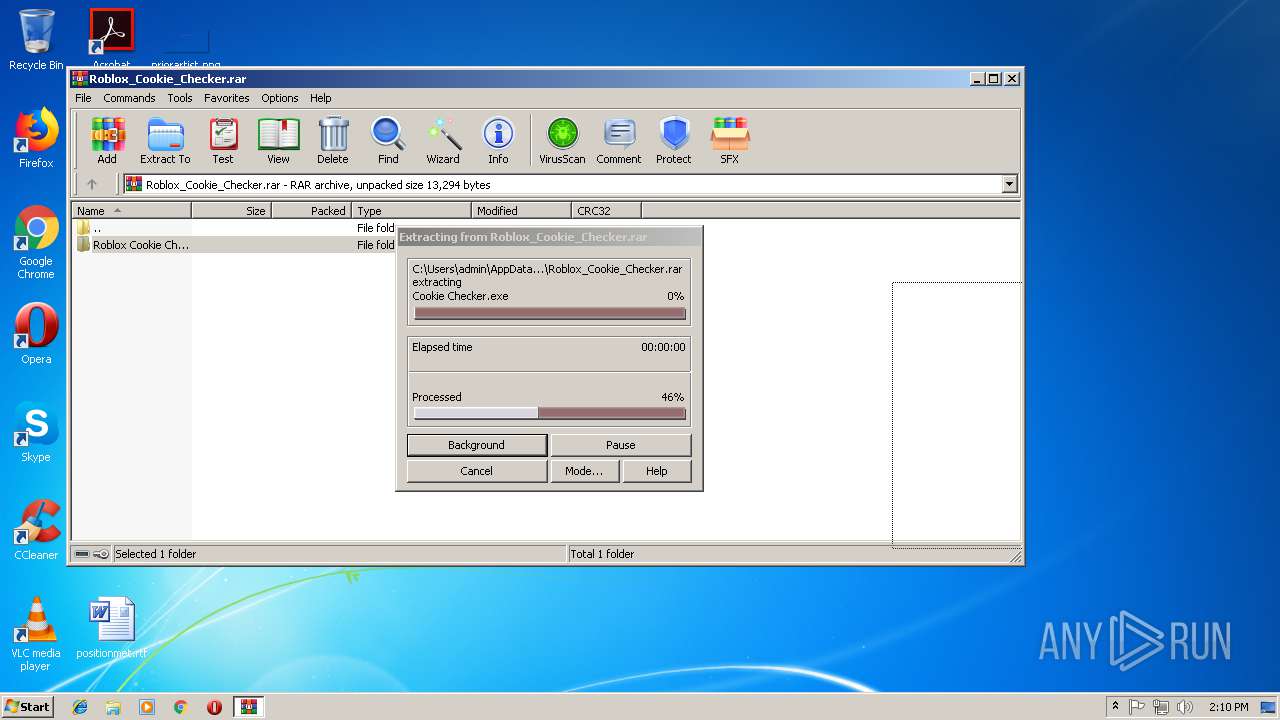Select the Roblox Cookie Ch... folder row
This screenshot has height=720, width=1280.
(235, 245)
